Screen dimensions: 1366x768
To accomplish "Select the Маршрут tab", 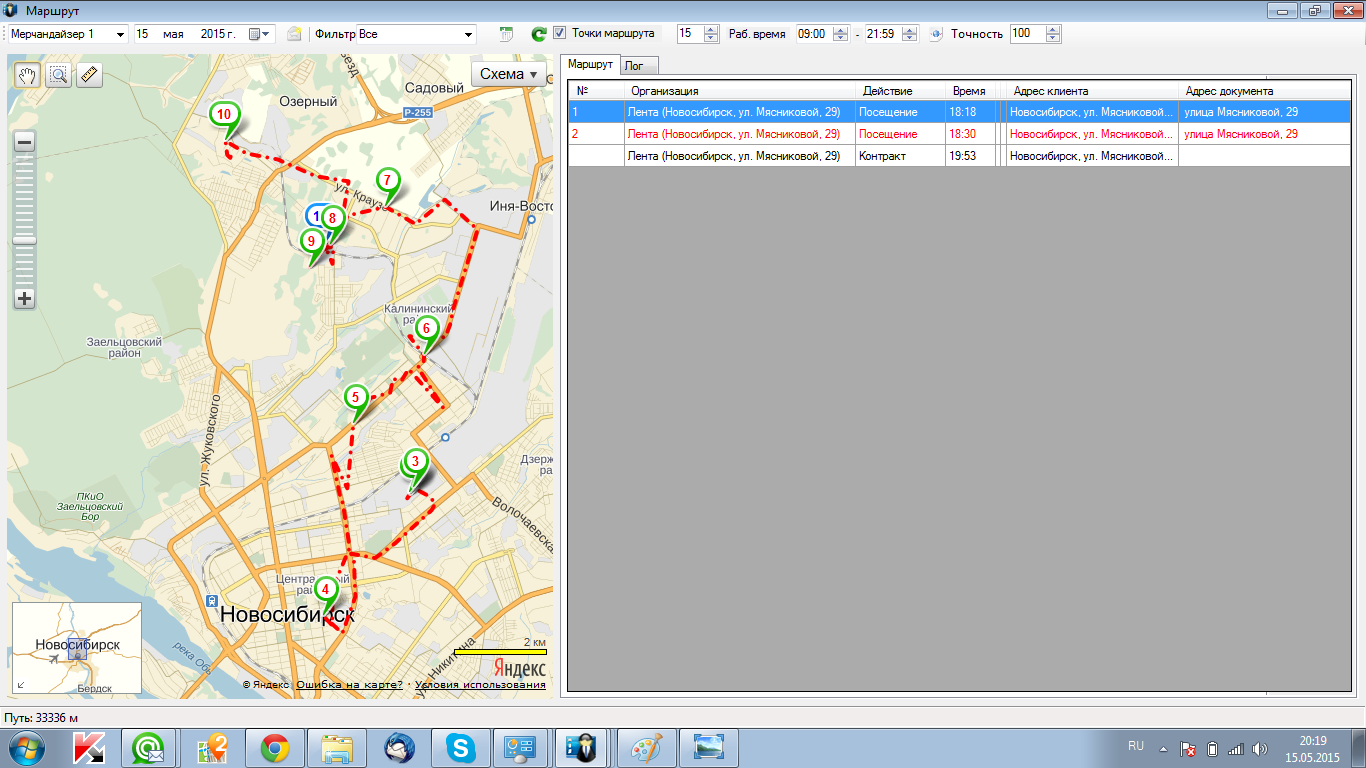I will coord(590,64).
